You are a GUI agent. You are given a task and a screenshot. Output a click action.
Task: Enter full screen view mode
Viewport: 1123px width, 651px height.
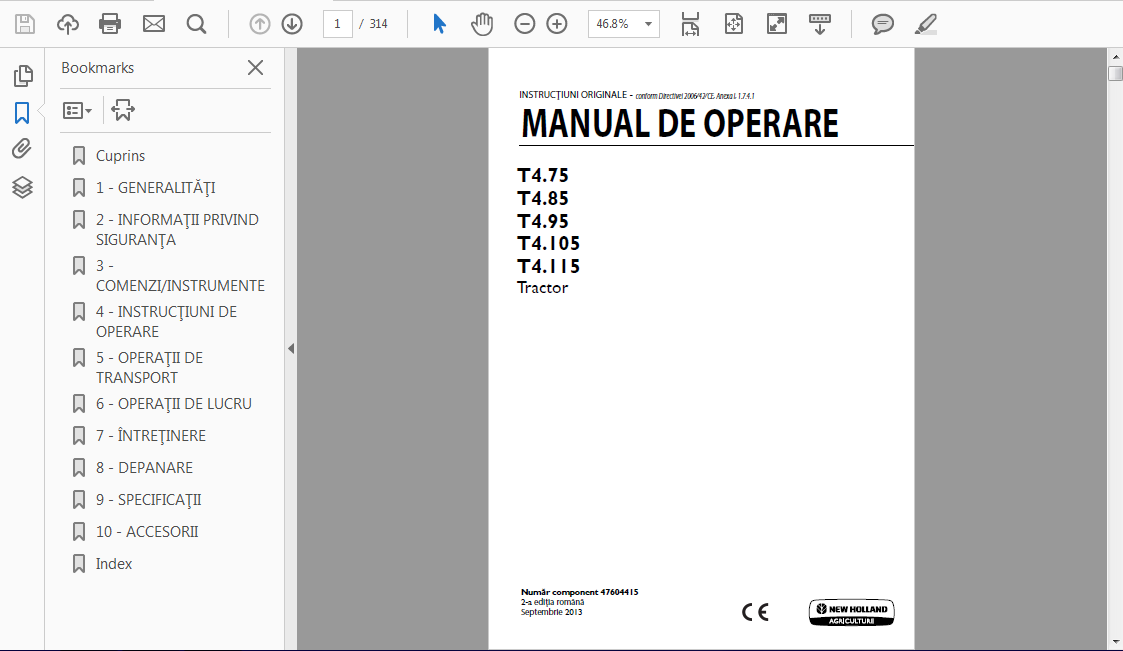(x=776, y=24)
